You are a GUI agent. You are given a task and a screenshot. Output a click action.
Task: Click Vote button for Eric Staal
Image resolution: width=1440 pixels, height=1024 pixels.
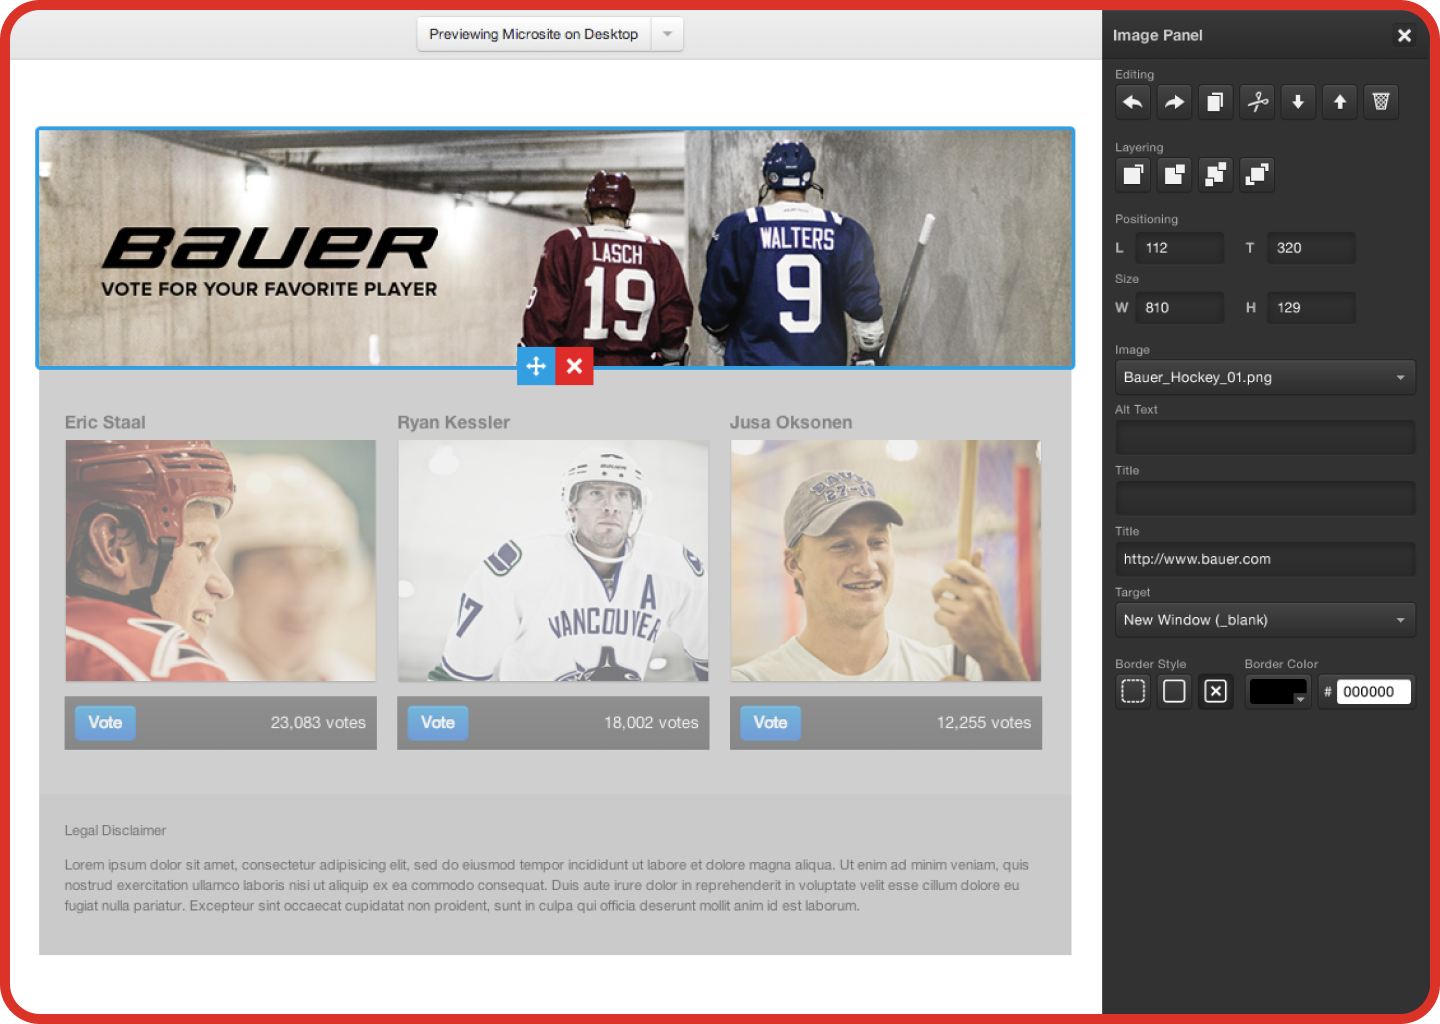105,722
